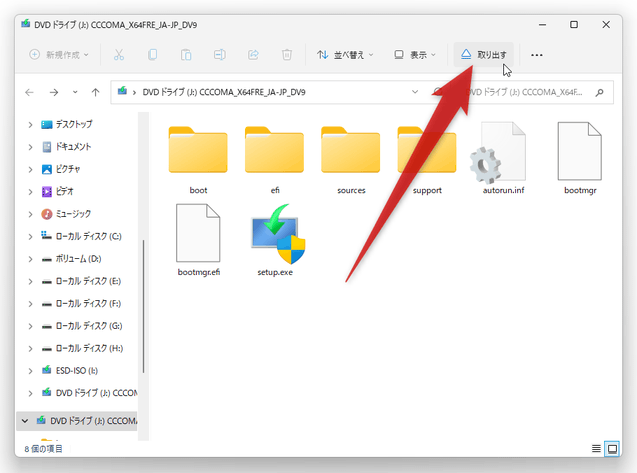Image resolution: width=637 pixels, height=473 pixels.
Task: Expand the ドキュメント tree node
Action: point(30,147)
